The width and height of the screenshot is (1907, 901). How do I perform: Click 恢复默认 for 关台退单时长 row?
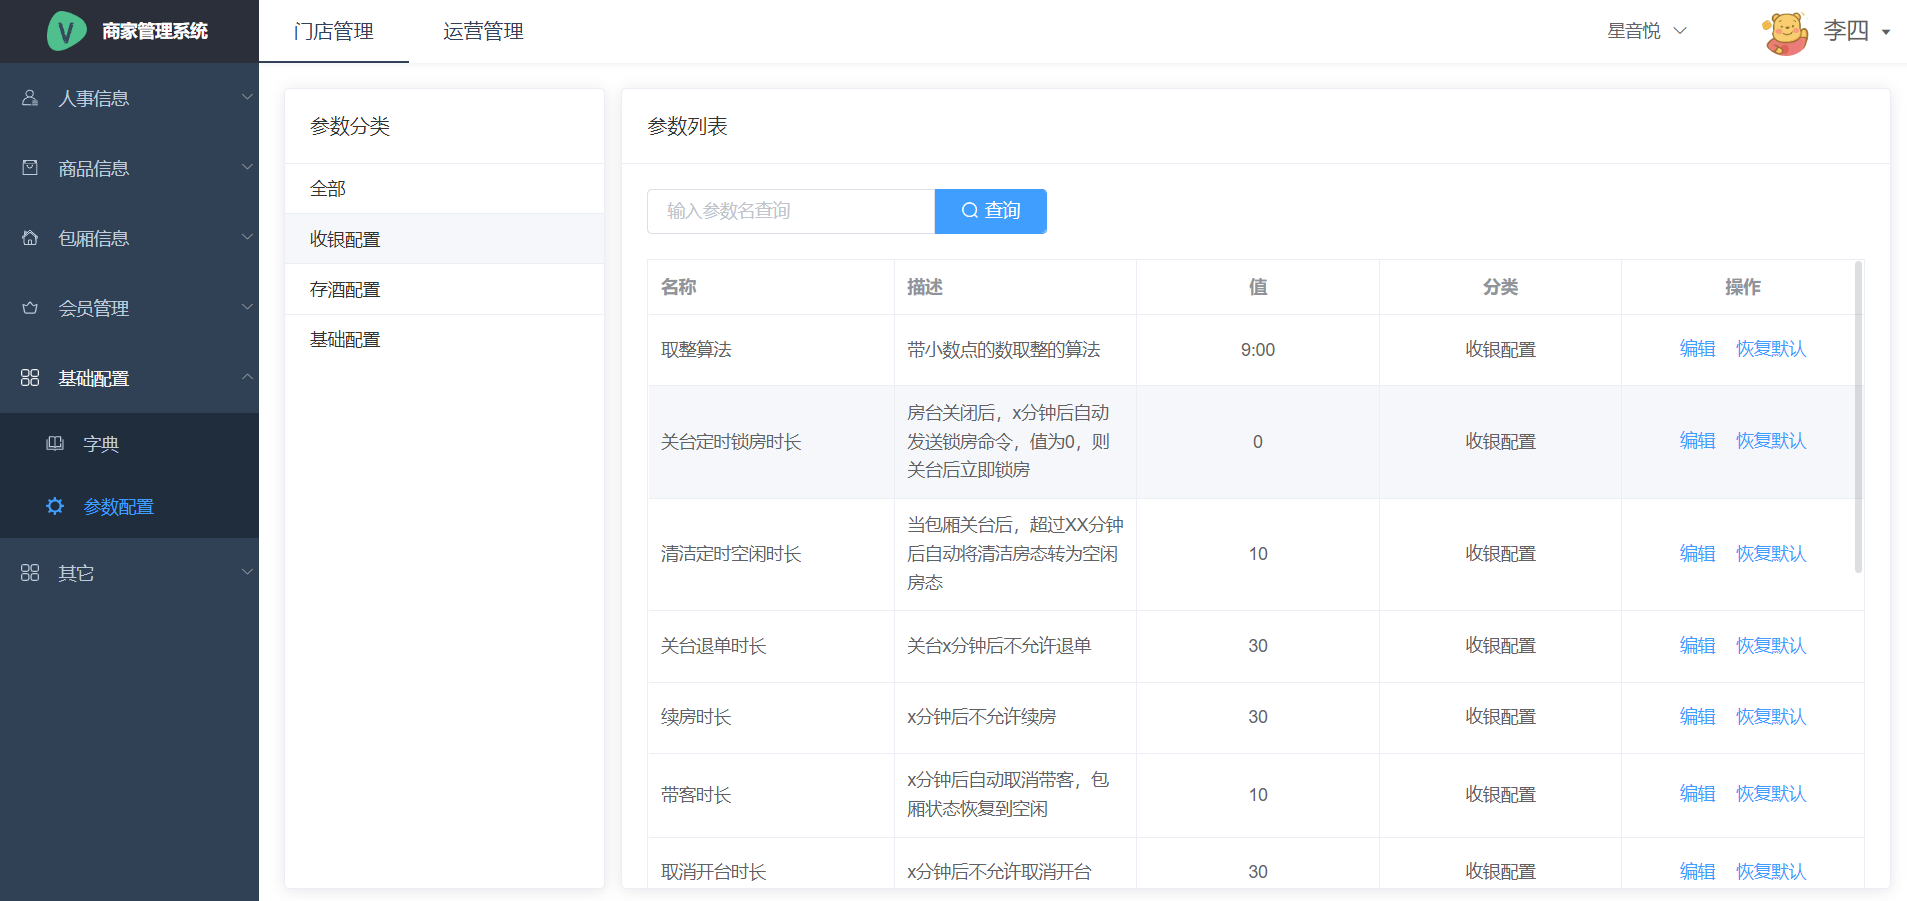pyautogui.click(x=1770, y=646)
